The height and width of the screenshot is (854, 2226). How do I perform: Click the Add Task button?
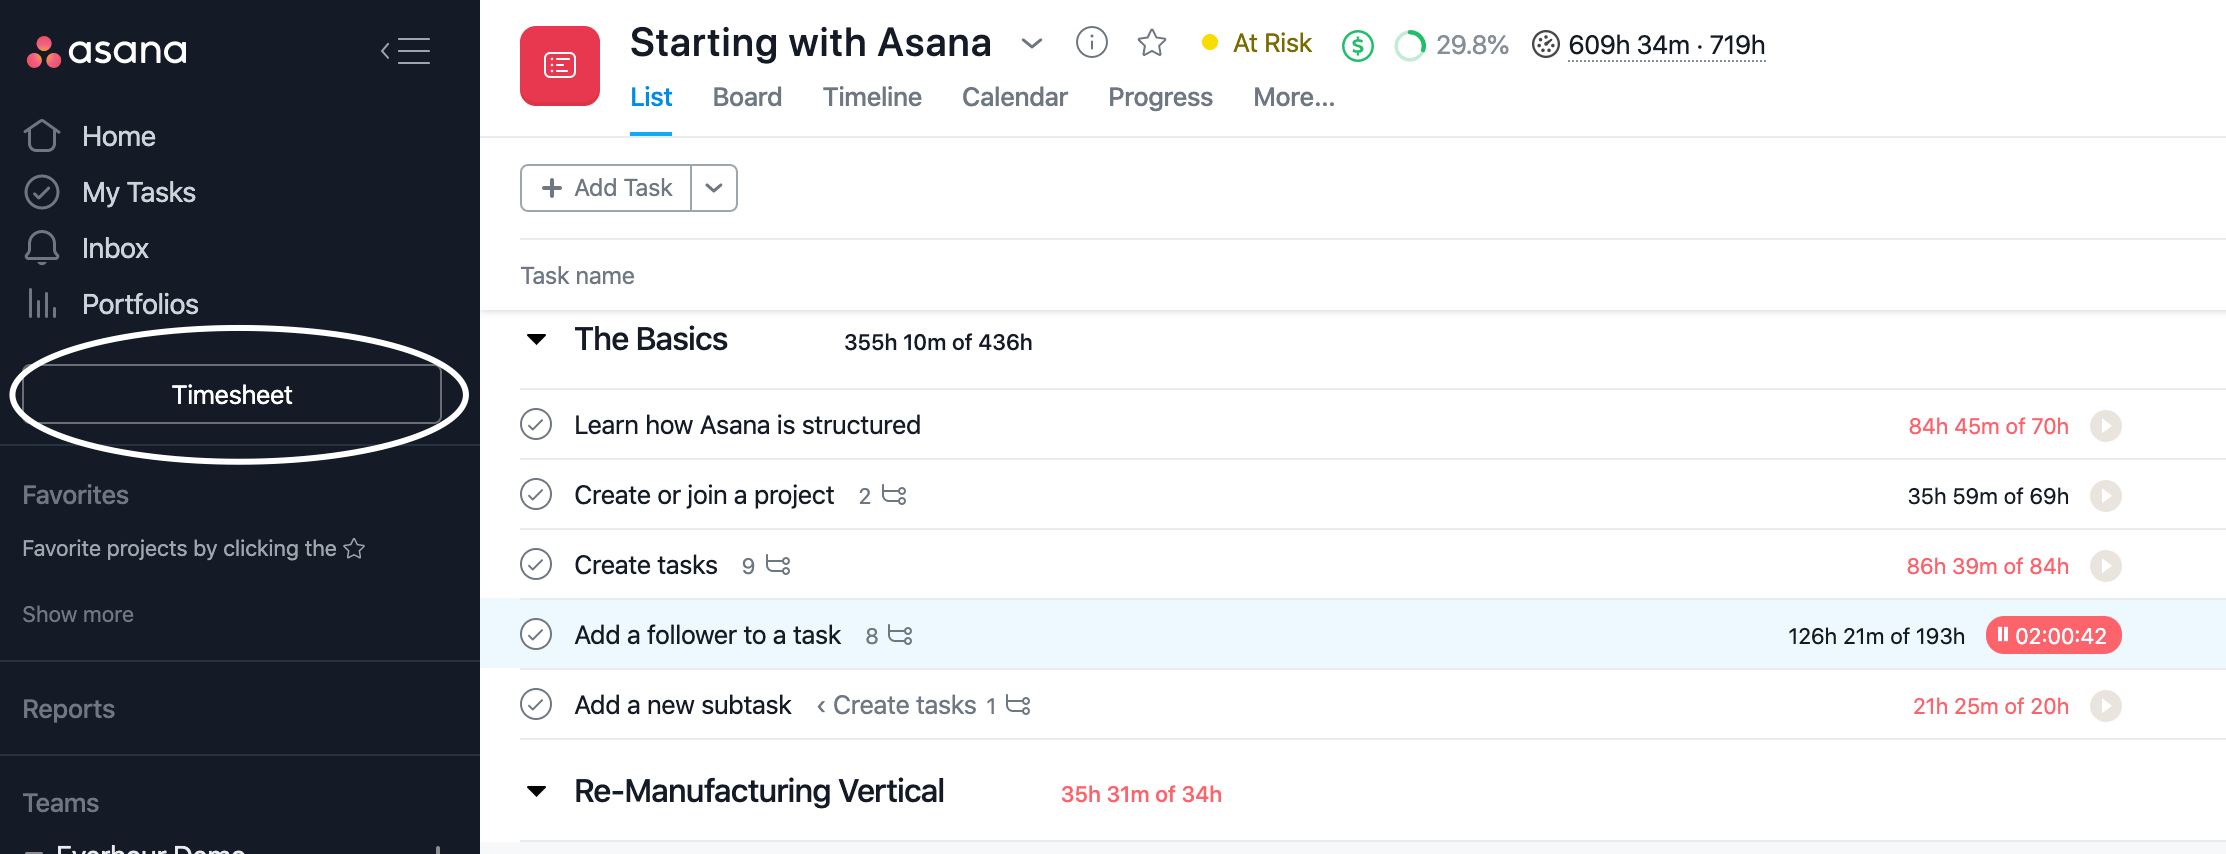607,188
